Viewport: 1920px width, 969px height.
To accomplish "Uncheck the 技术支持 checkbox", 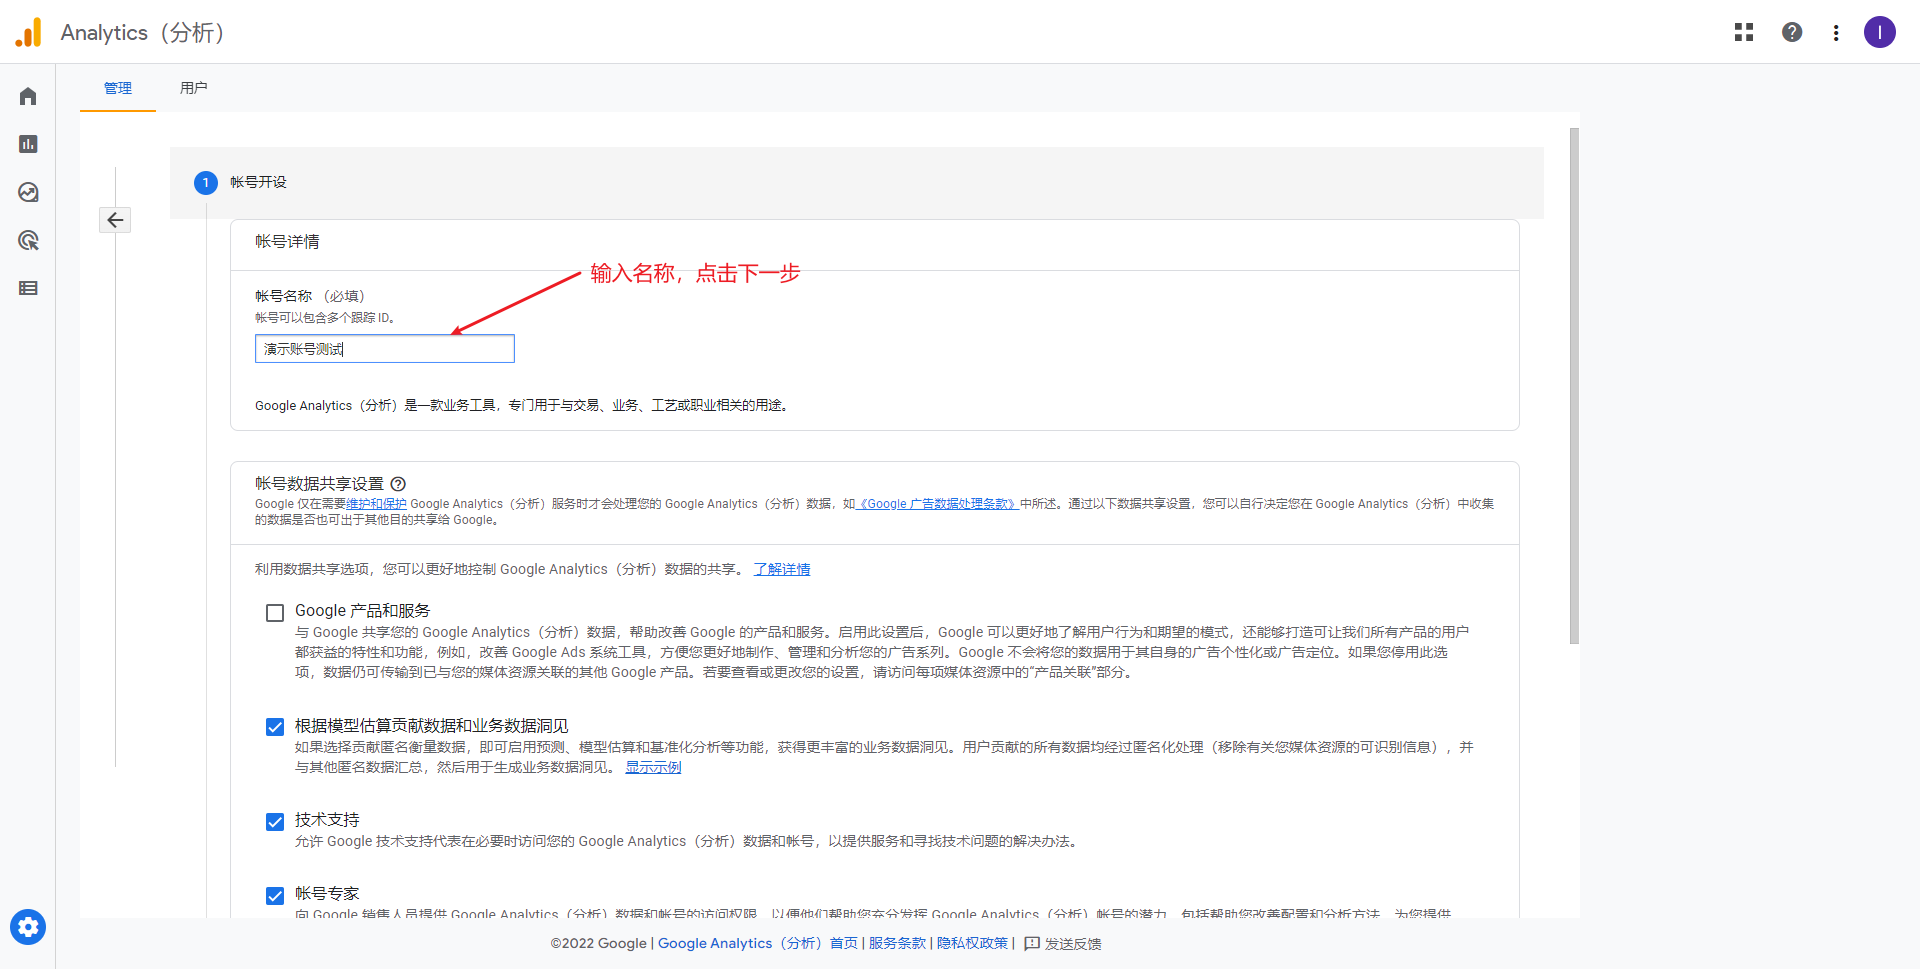I will (x=275, y=822).
